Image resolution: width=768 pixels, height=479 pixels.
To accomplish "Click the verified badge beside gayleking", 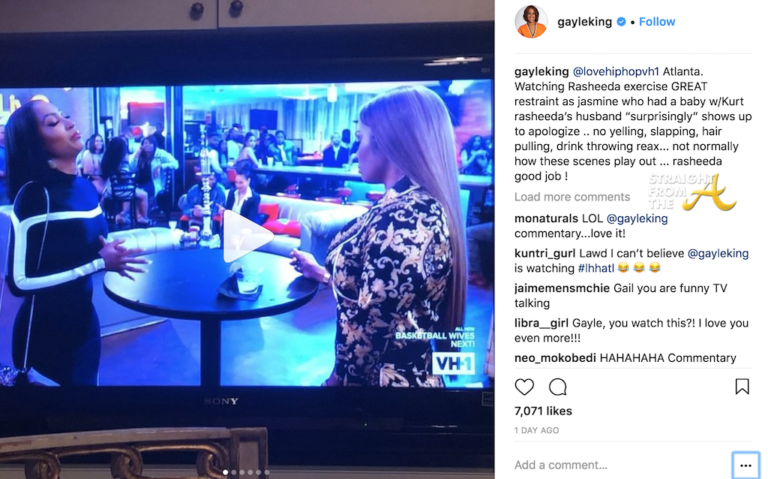I will coord(621,22).
